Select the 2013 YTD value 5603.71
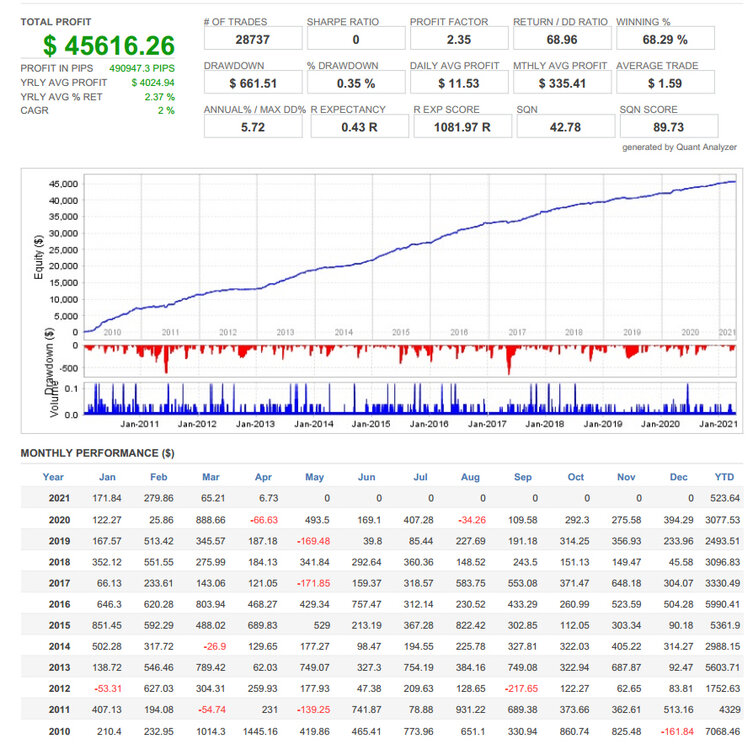This screenshot has width=753, height=750. (x=723, y=667)
